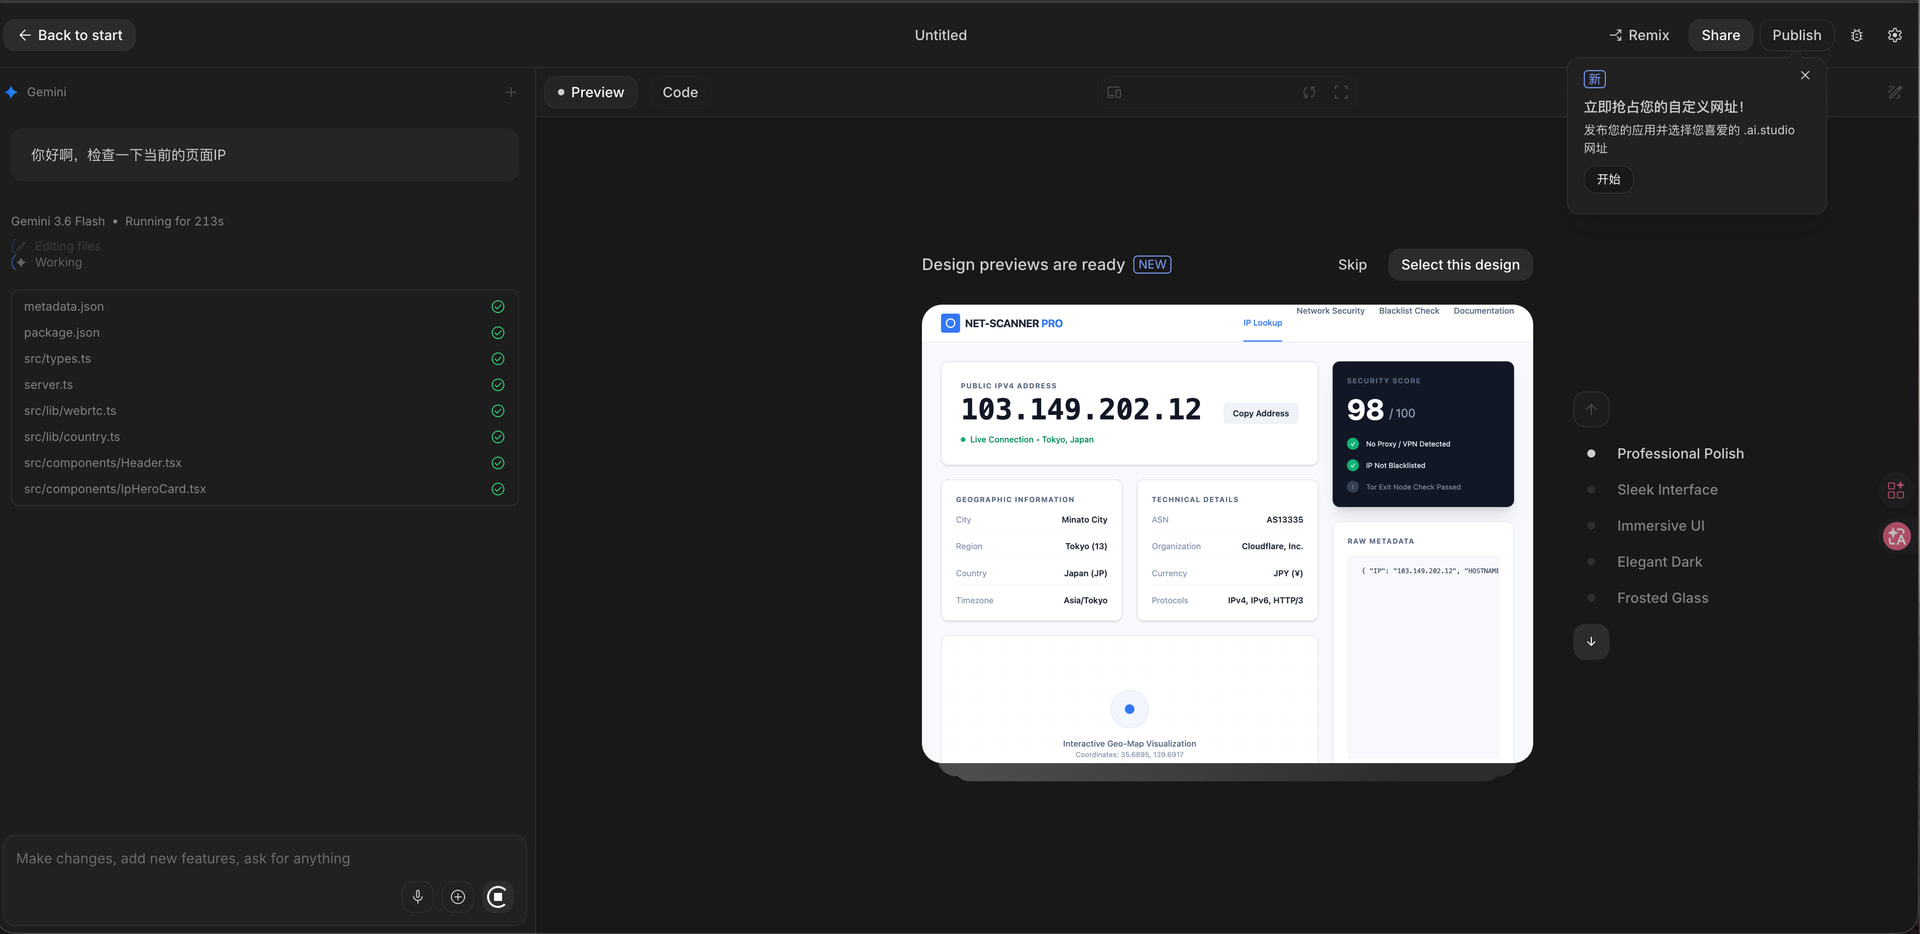Select the Immersive UI design
This screenshot has width=1920, height=934.
[1660, 526]
